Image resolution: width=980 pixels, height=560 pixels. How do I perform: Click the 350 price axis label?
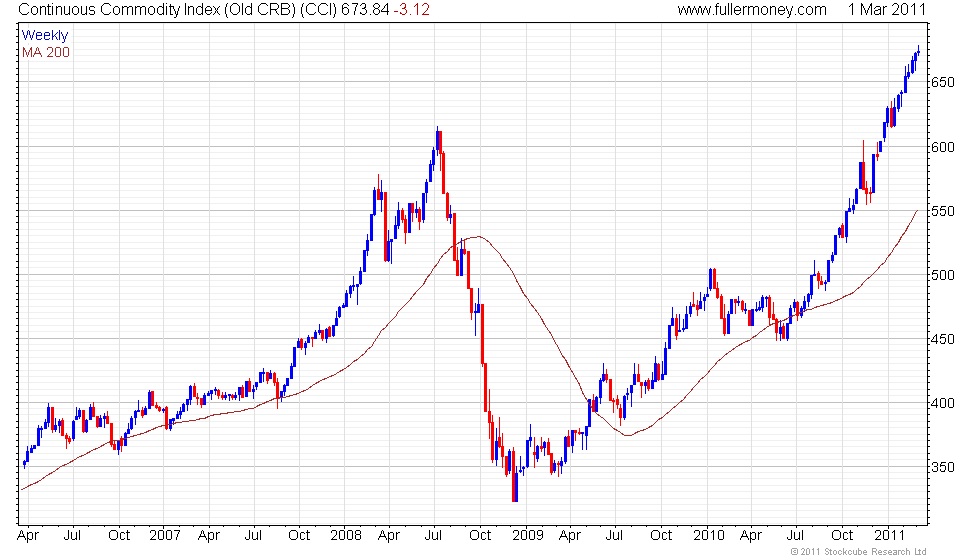click(x=943, y=468)
